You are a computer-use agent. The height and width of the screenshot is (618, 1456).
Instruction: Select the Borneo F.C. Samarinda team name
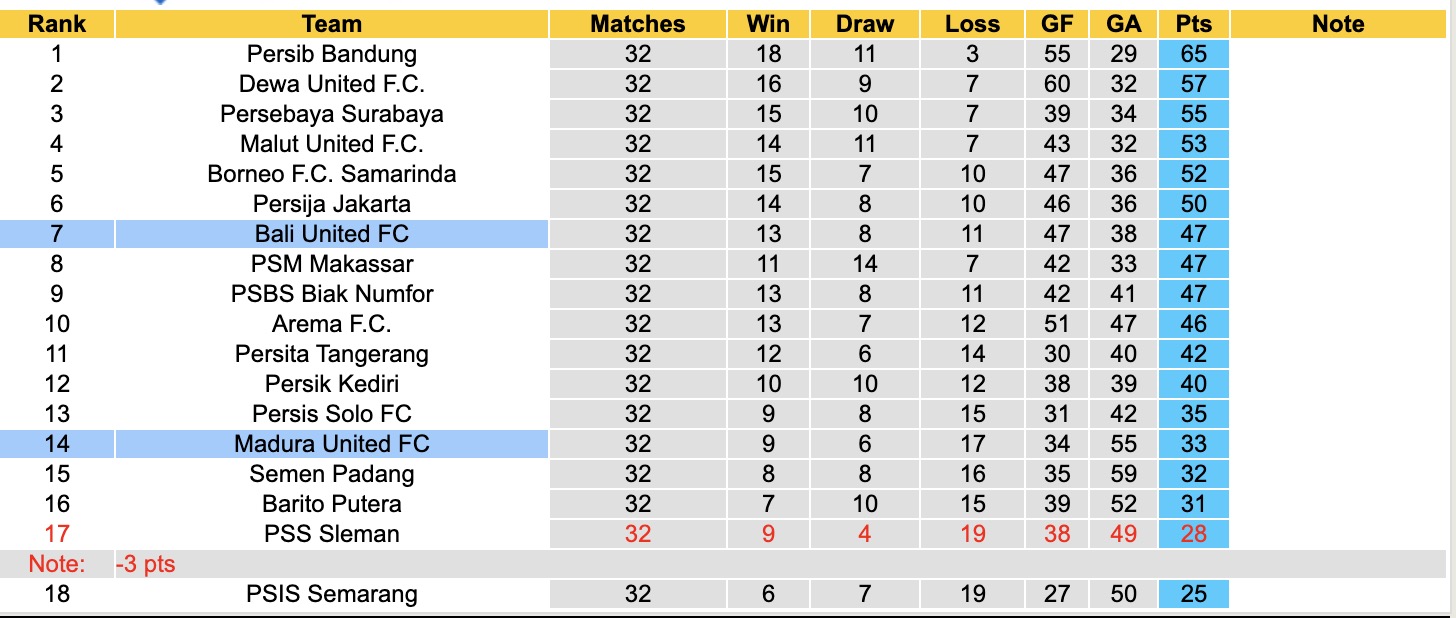click(x=331, y=174)
